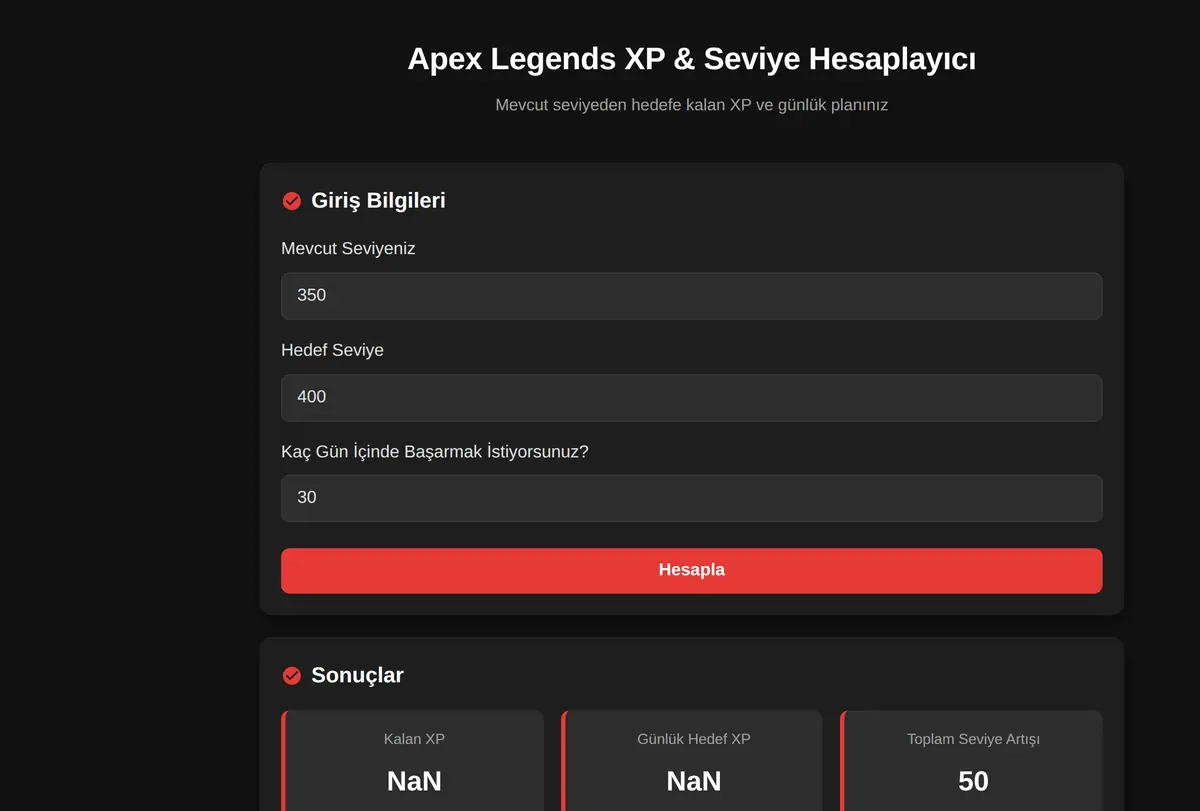
Task: Select the days input showing 30
Action: pyautogui.click(x=691, y=498)
